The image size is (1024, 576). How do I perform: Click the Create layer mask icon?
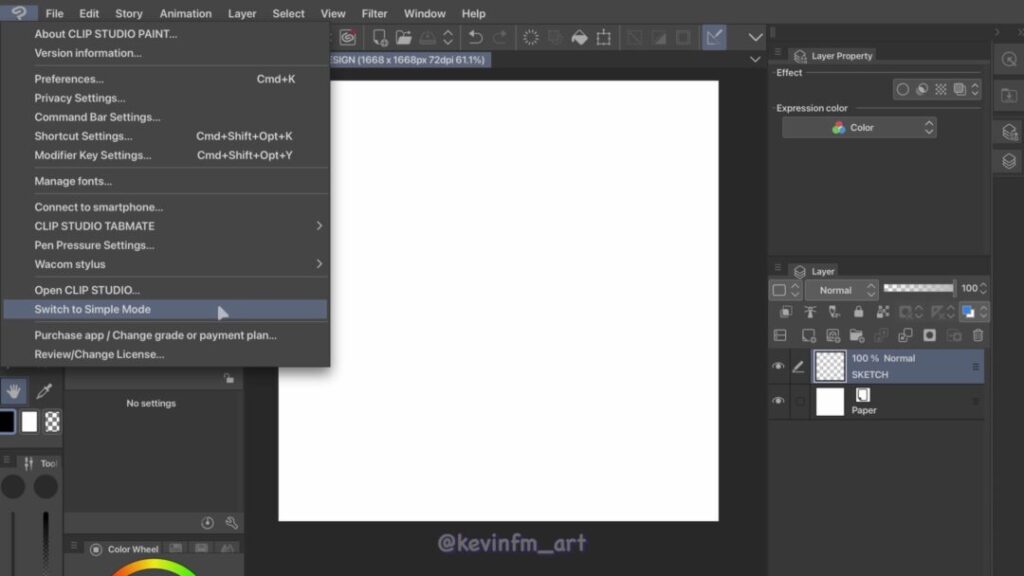[x=929, y=336]
